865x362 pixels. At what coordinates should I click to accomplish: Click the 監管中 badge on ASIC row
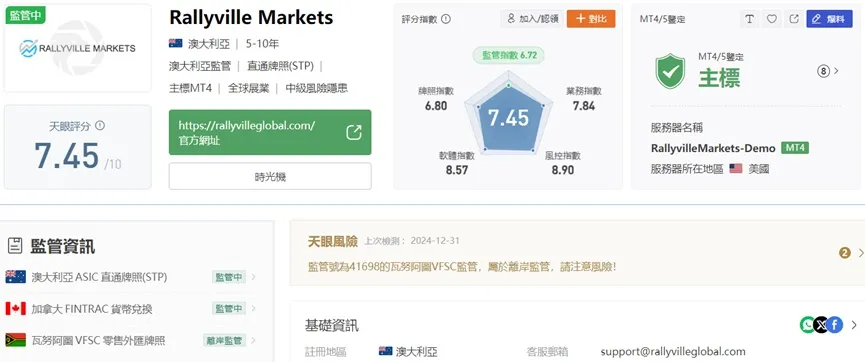pos(229,277)
